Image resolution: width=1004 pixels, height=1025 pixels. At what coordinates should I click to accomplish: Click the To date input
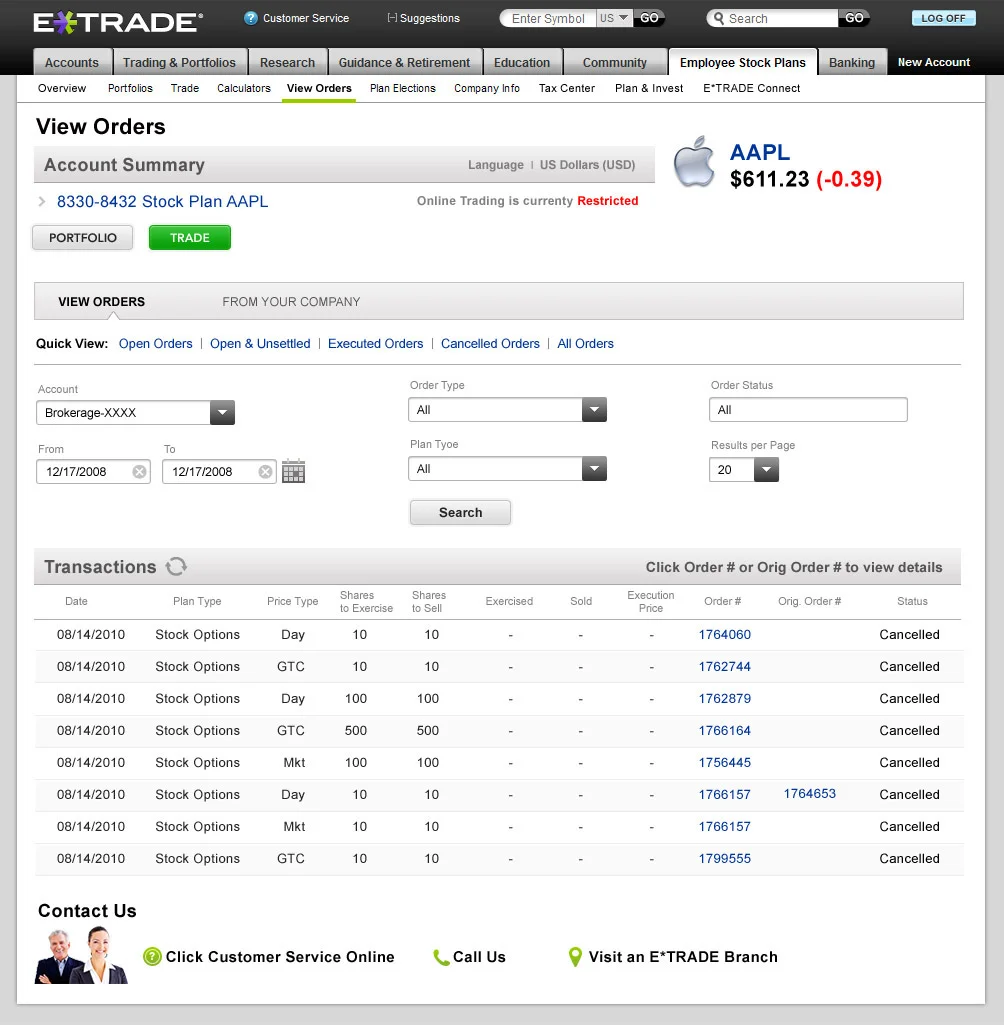pos(219,471)
